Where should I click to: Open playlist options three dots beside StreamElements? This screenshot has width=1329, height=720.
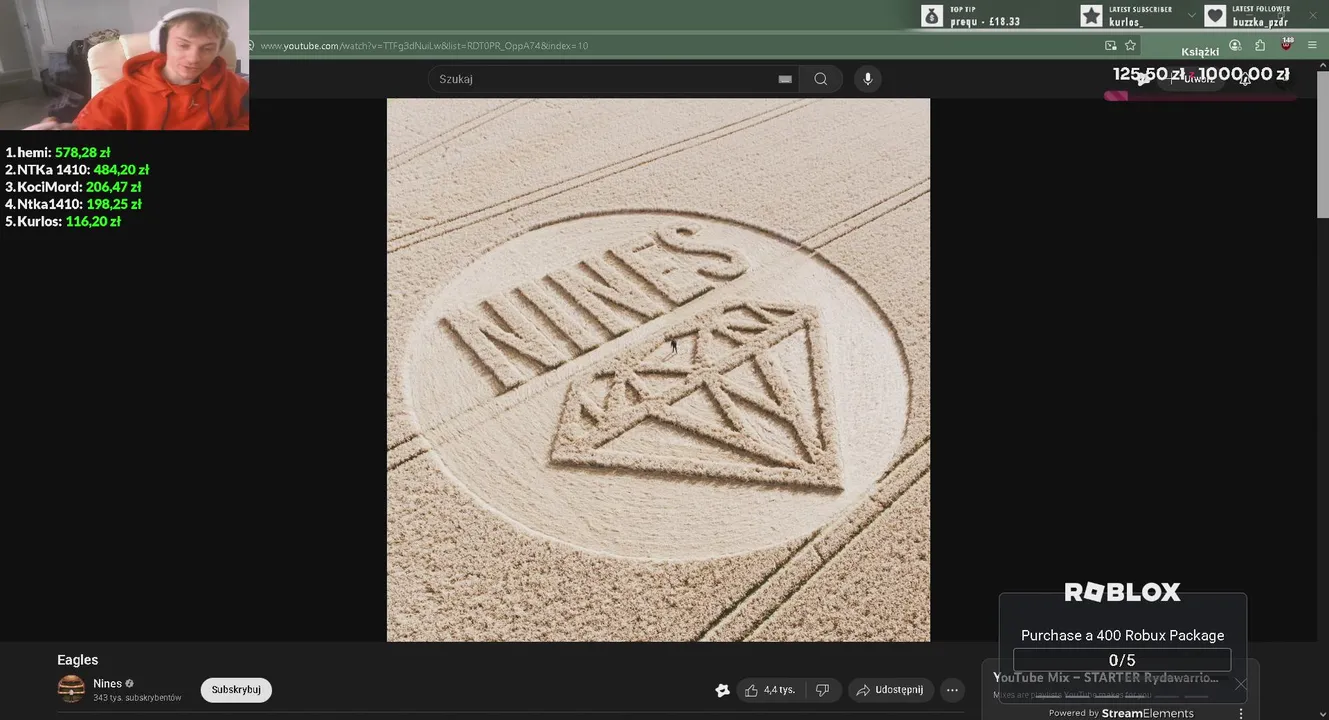point(1241,713)
